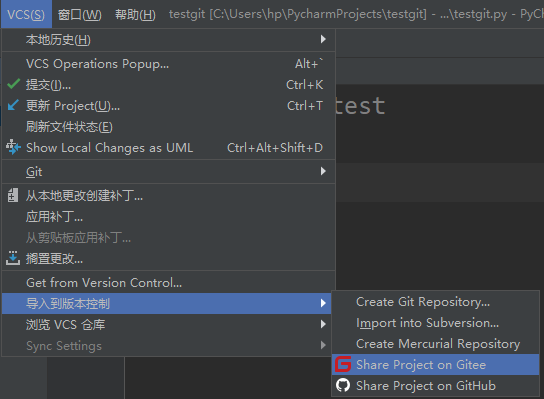This screenshot has width=544, height=399.
Task: Click the GitHub octocat icon
Action: pos(343,385)
